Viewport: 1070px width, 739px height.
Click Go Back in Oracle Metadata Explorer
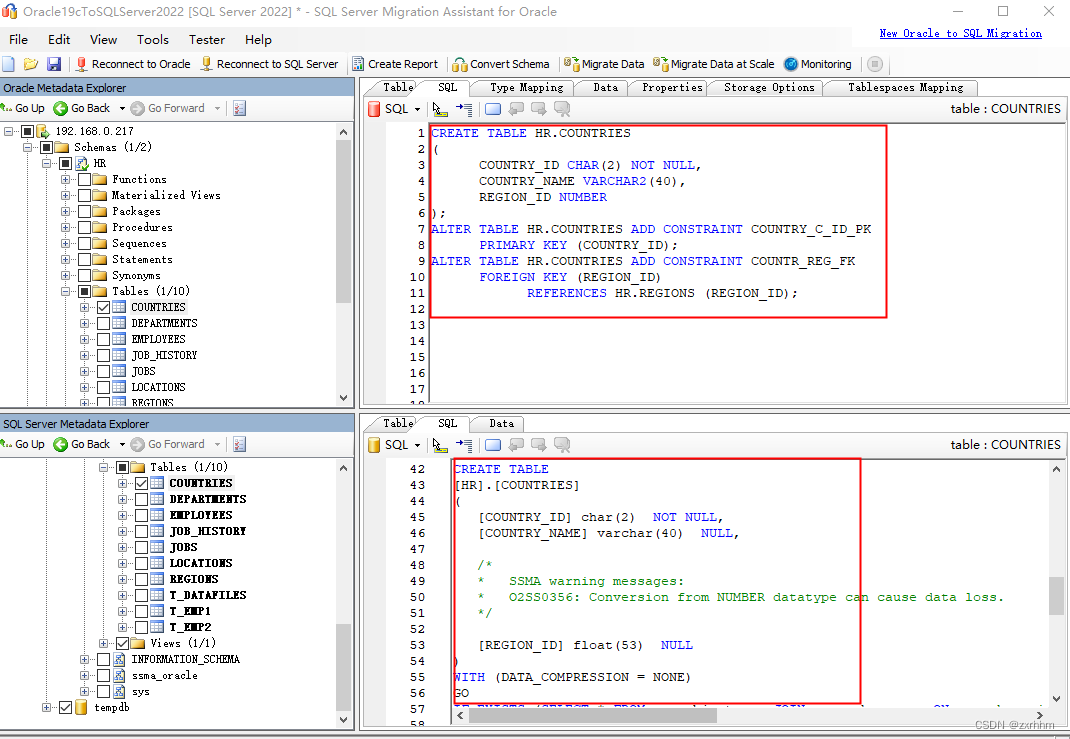point(82,108)
